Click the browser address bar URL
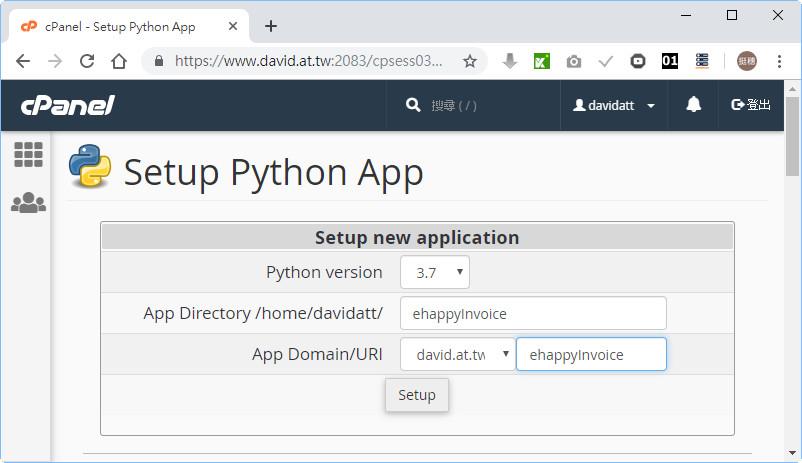802x463 pixels. click(x=308, y=61)
